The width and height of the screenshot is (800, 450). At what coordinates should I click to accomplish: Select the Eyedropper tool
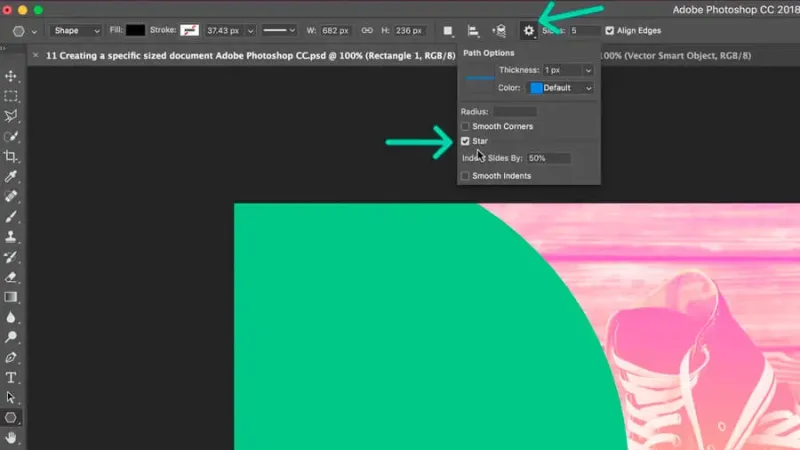[11, 177]
